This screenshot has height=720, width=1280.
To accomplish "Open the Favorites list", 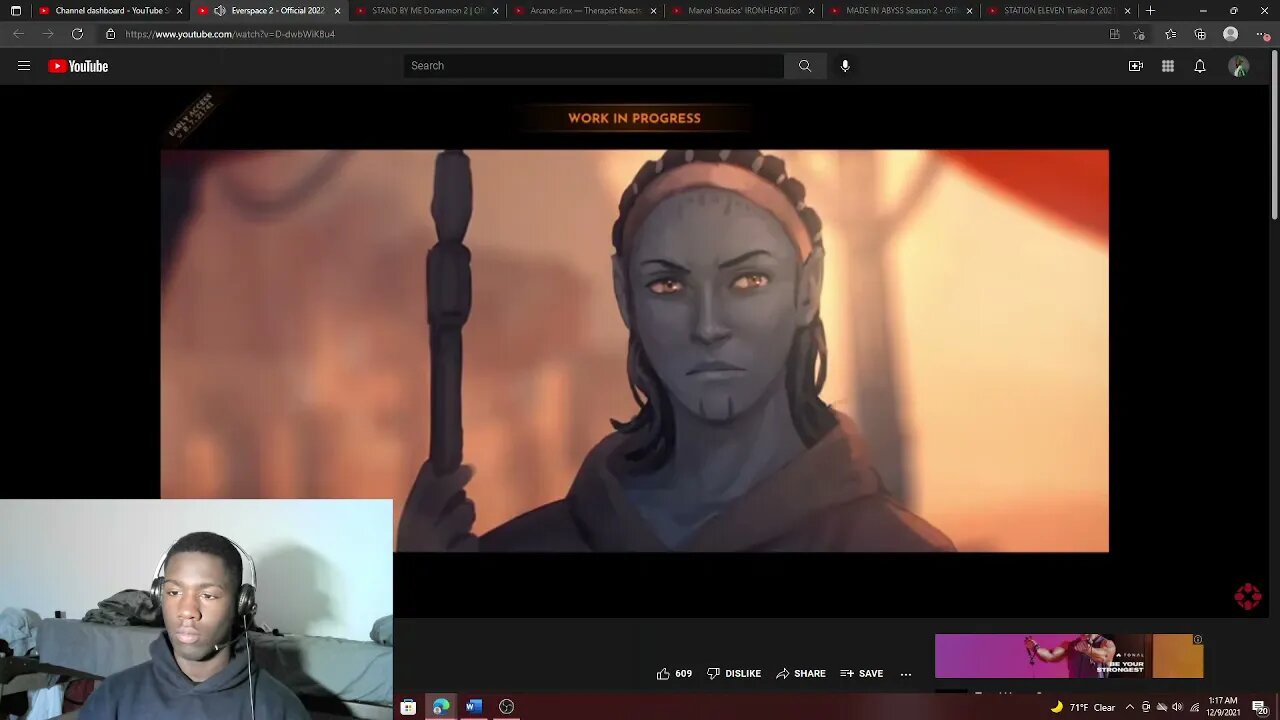I will 1171,34.
